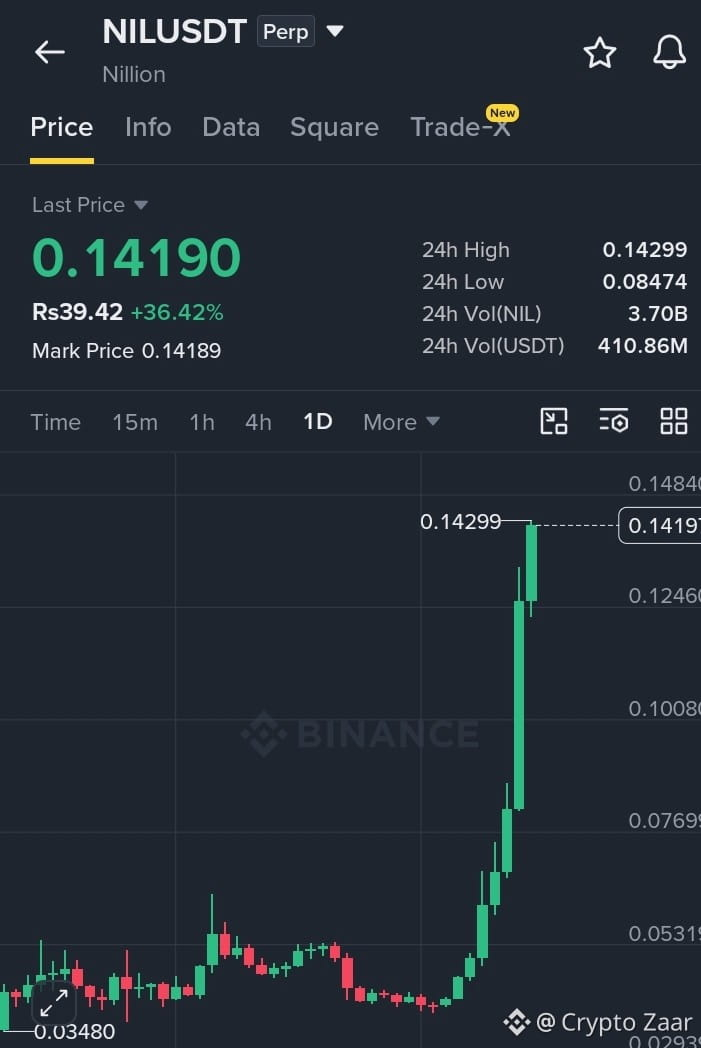Select the 1h chart interval
701x1048 pixels.
[202, 422]
